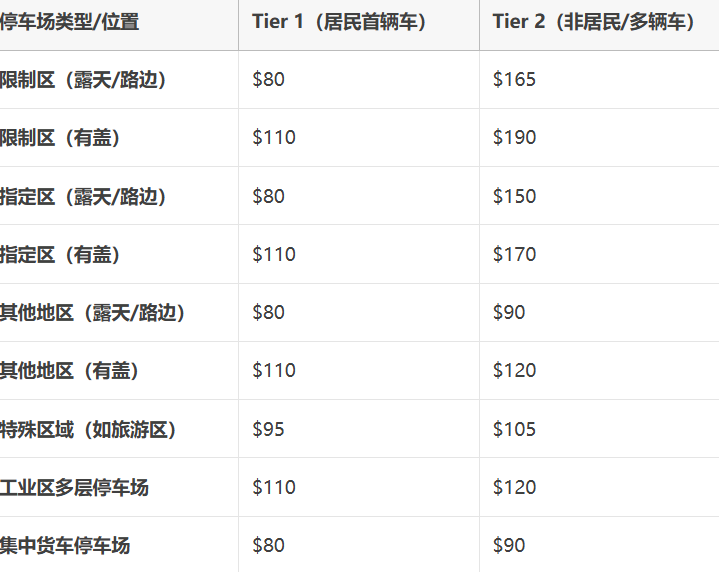The height and width of the screenshot is (572, 719).
Task: Click the 其他地区（露天/路边）row label
Action: 92,313
